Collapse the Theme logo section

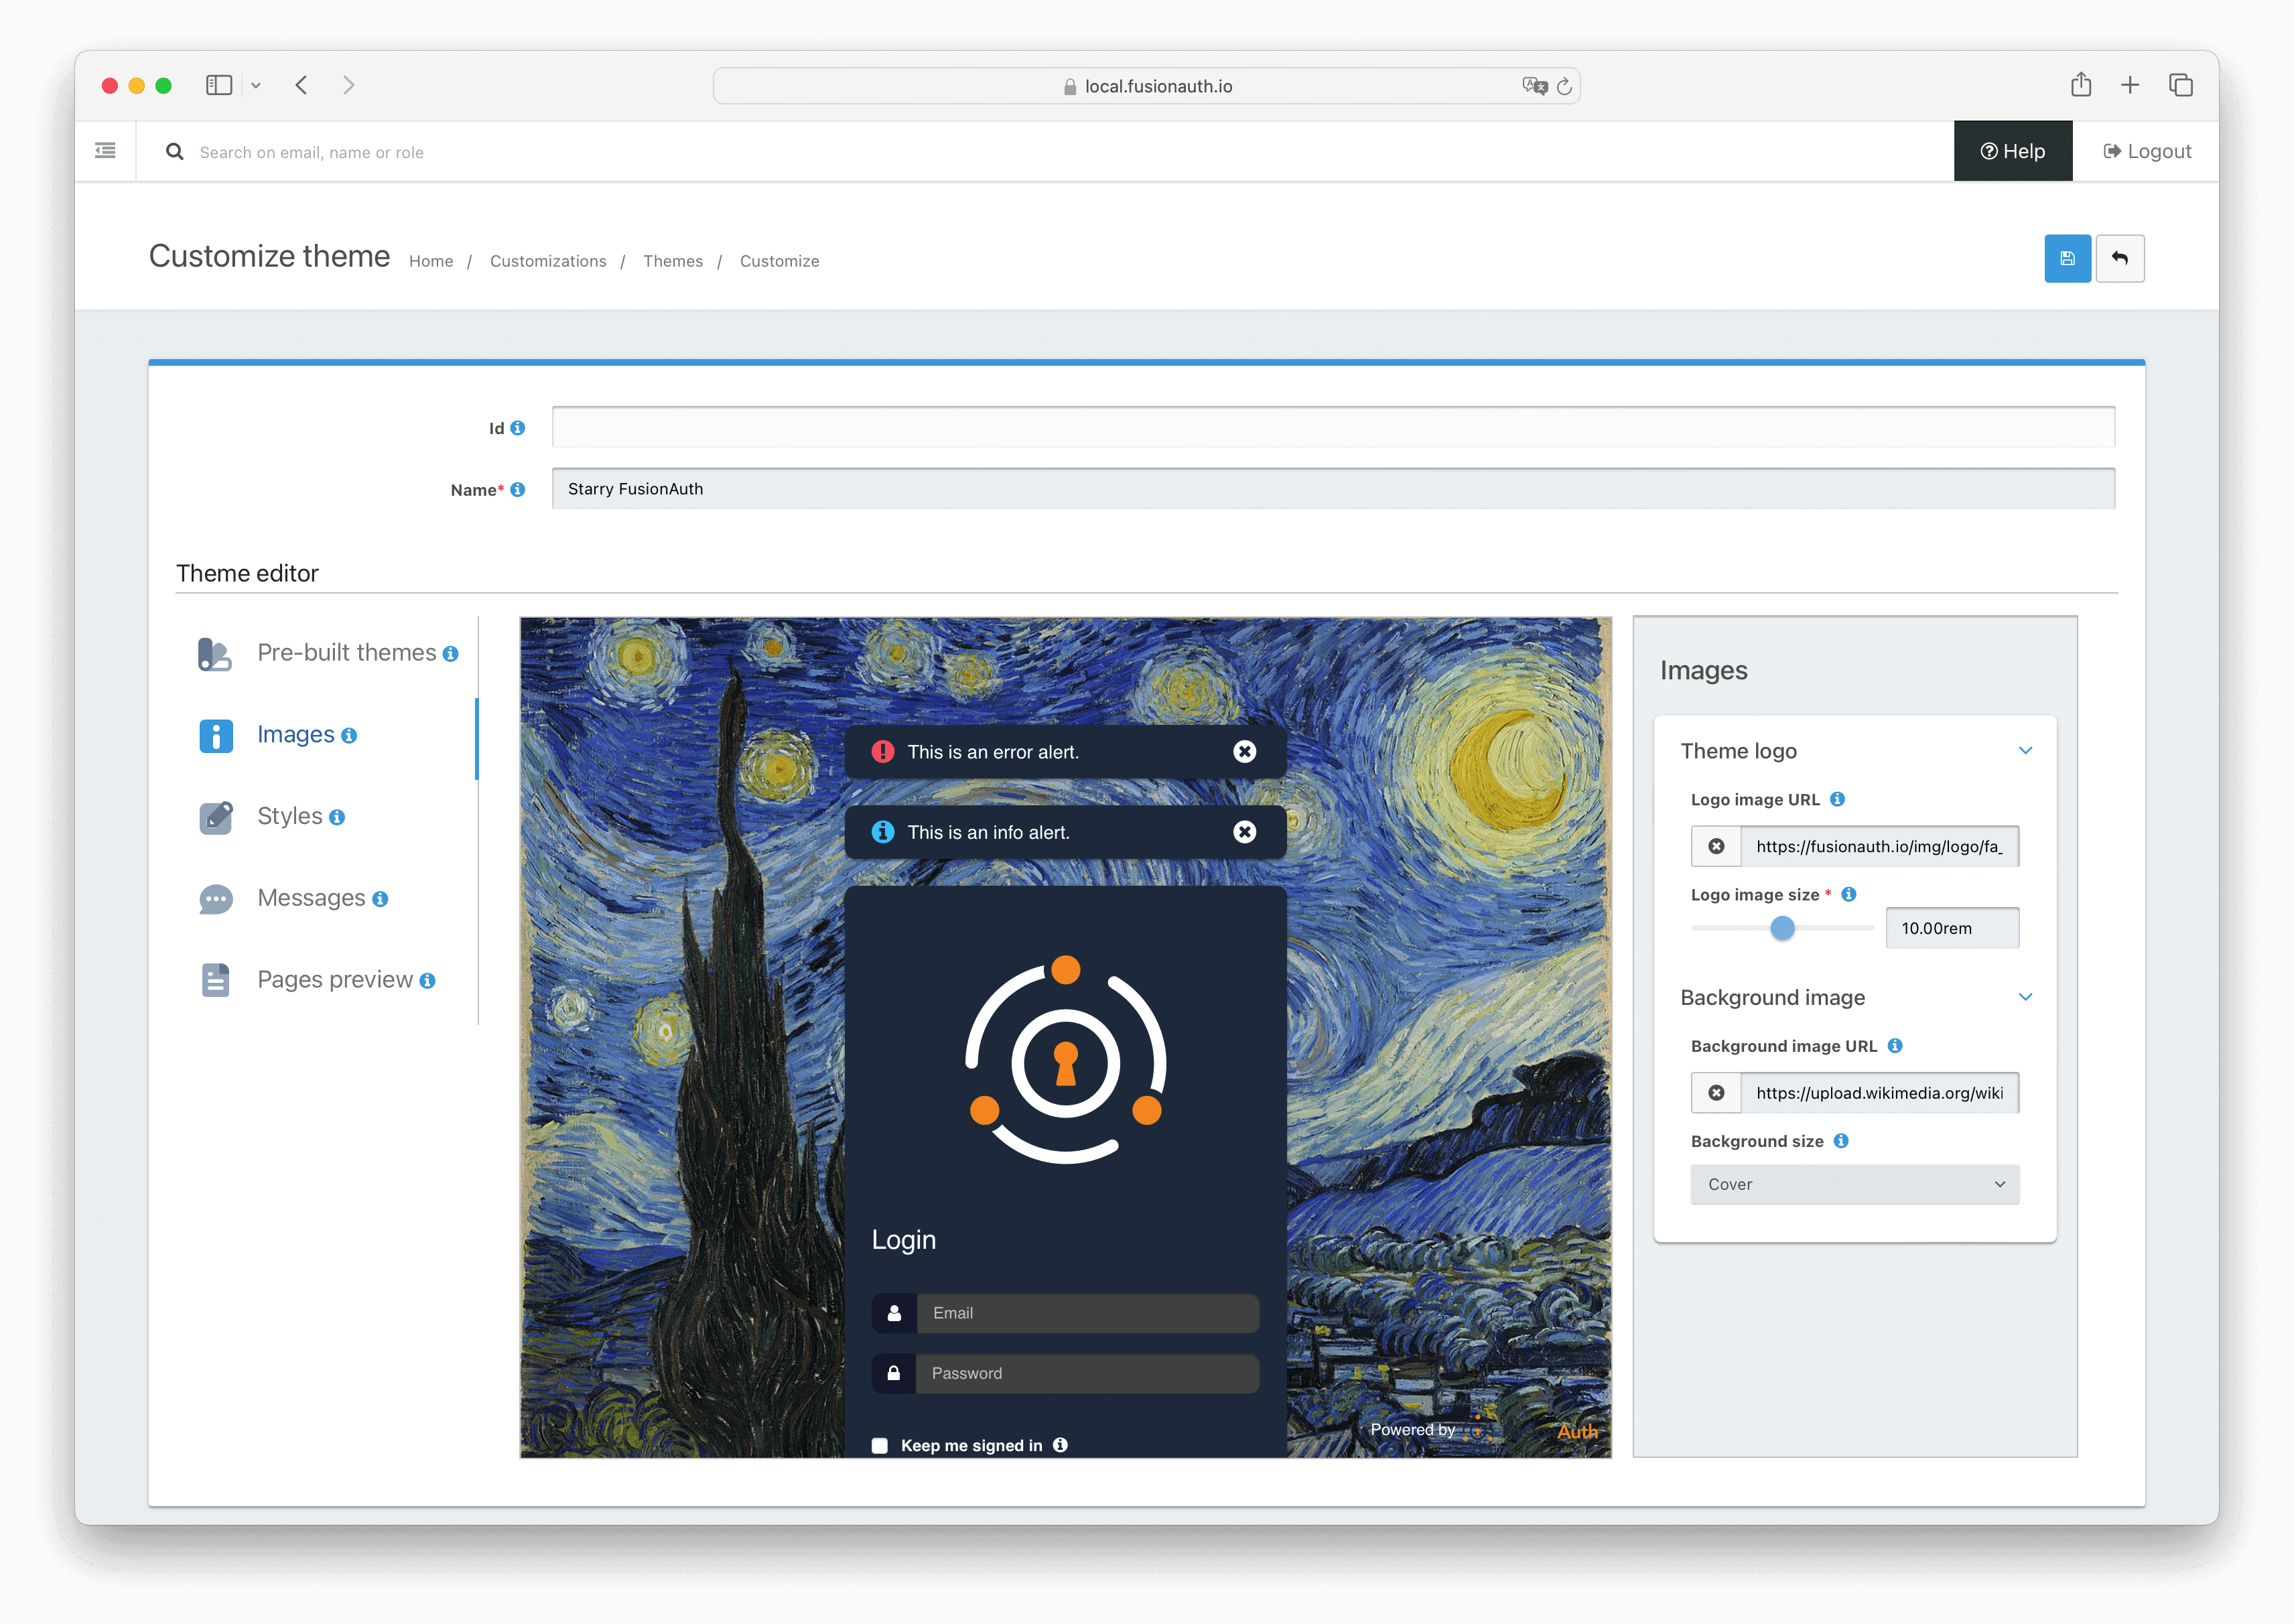pos(2025,751)
